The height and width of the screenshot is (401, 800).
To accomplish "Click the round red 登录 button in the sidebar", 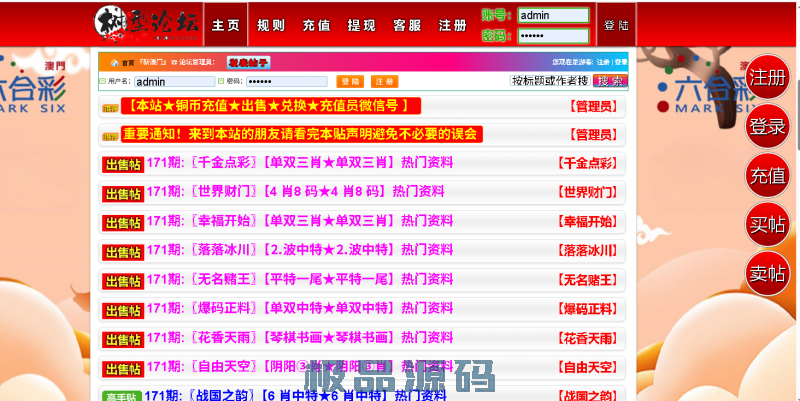I will [767, 127].
